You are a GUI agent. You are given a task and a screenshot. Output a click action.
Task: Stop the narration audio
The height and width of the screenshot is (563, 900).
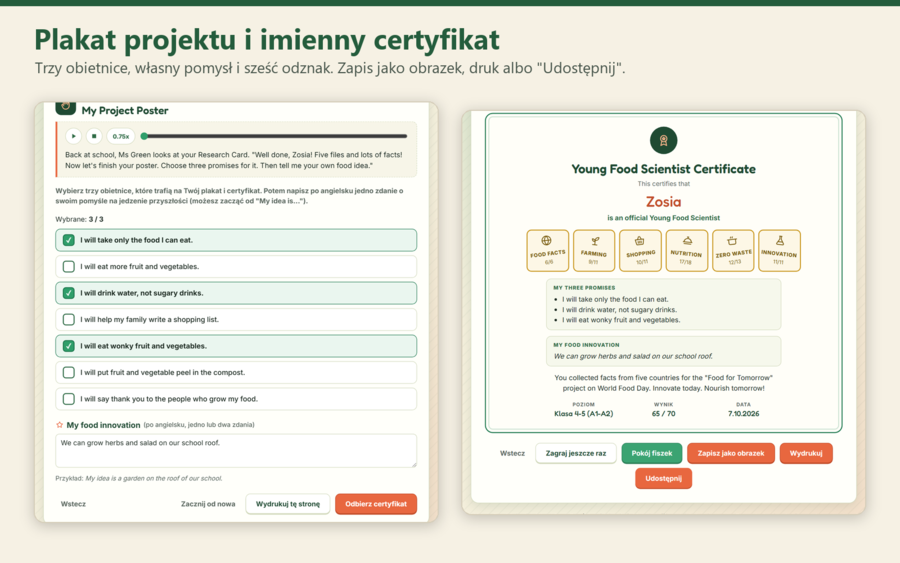tap(94, 136)
